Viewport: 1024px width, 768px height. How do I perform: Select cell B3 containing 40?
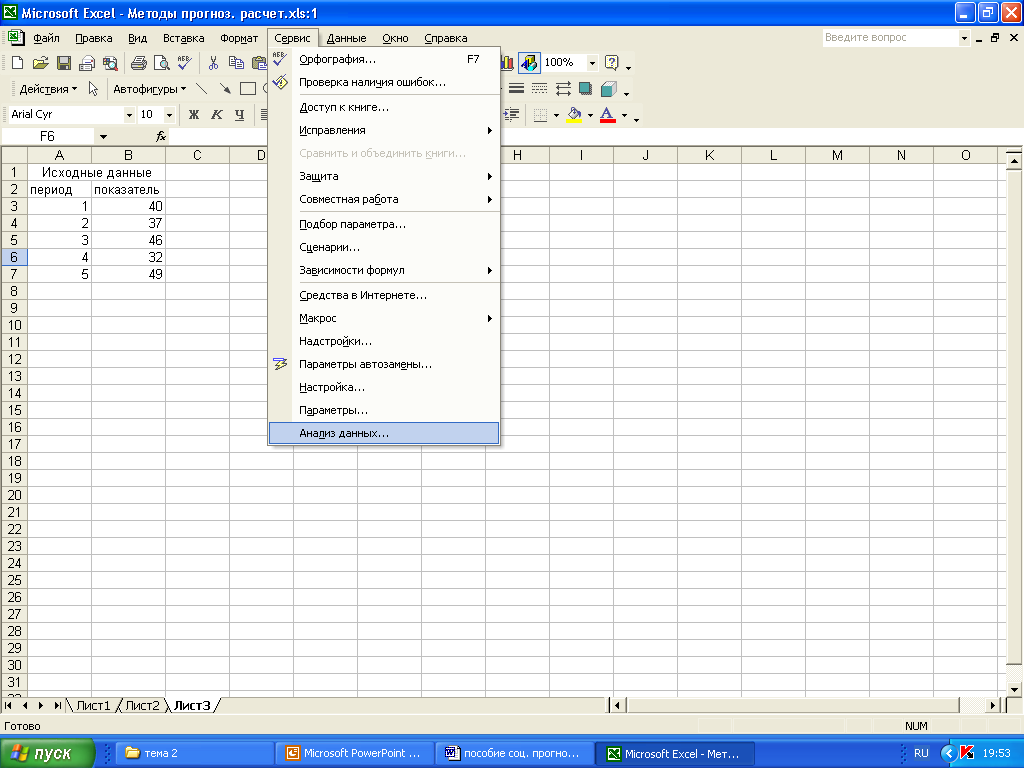point(128,206)
